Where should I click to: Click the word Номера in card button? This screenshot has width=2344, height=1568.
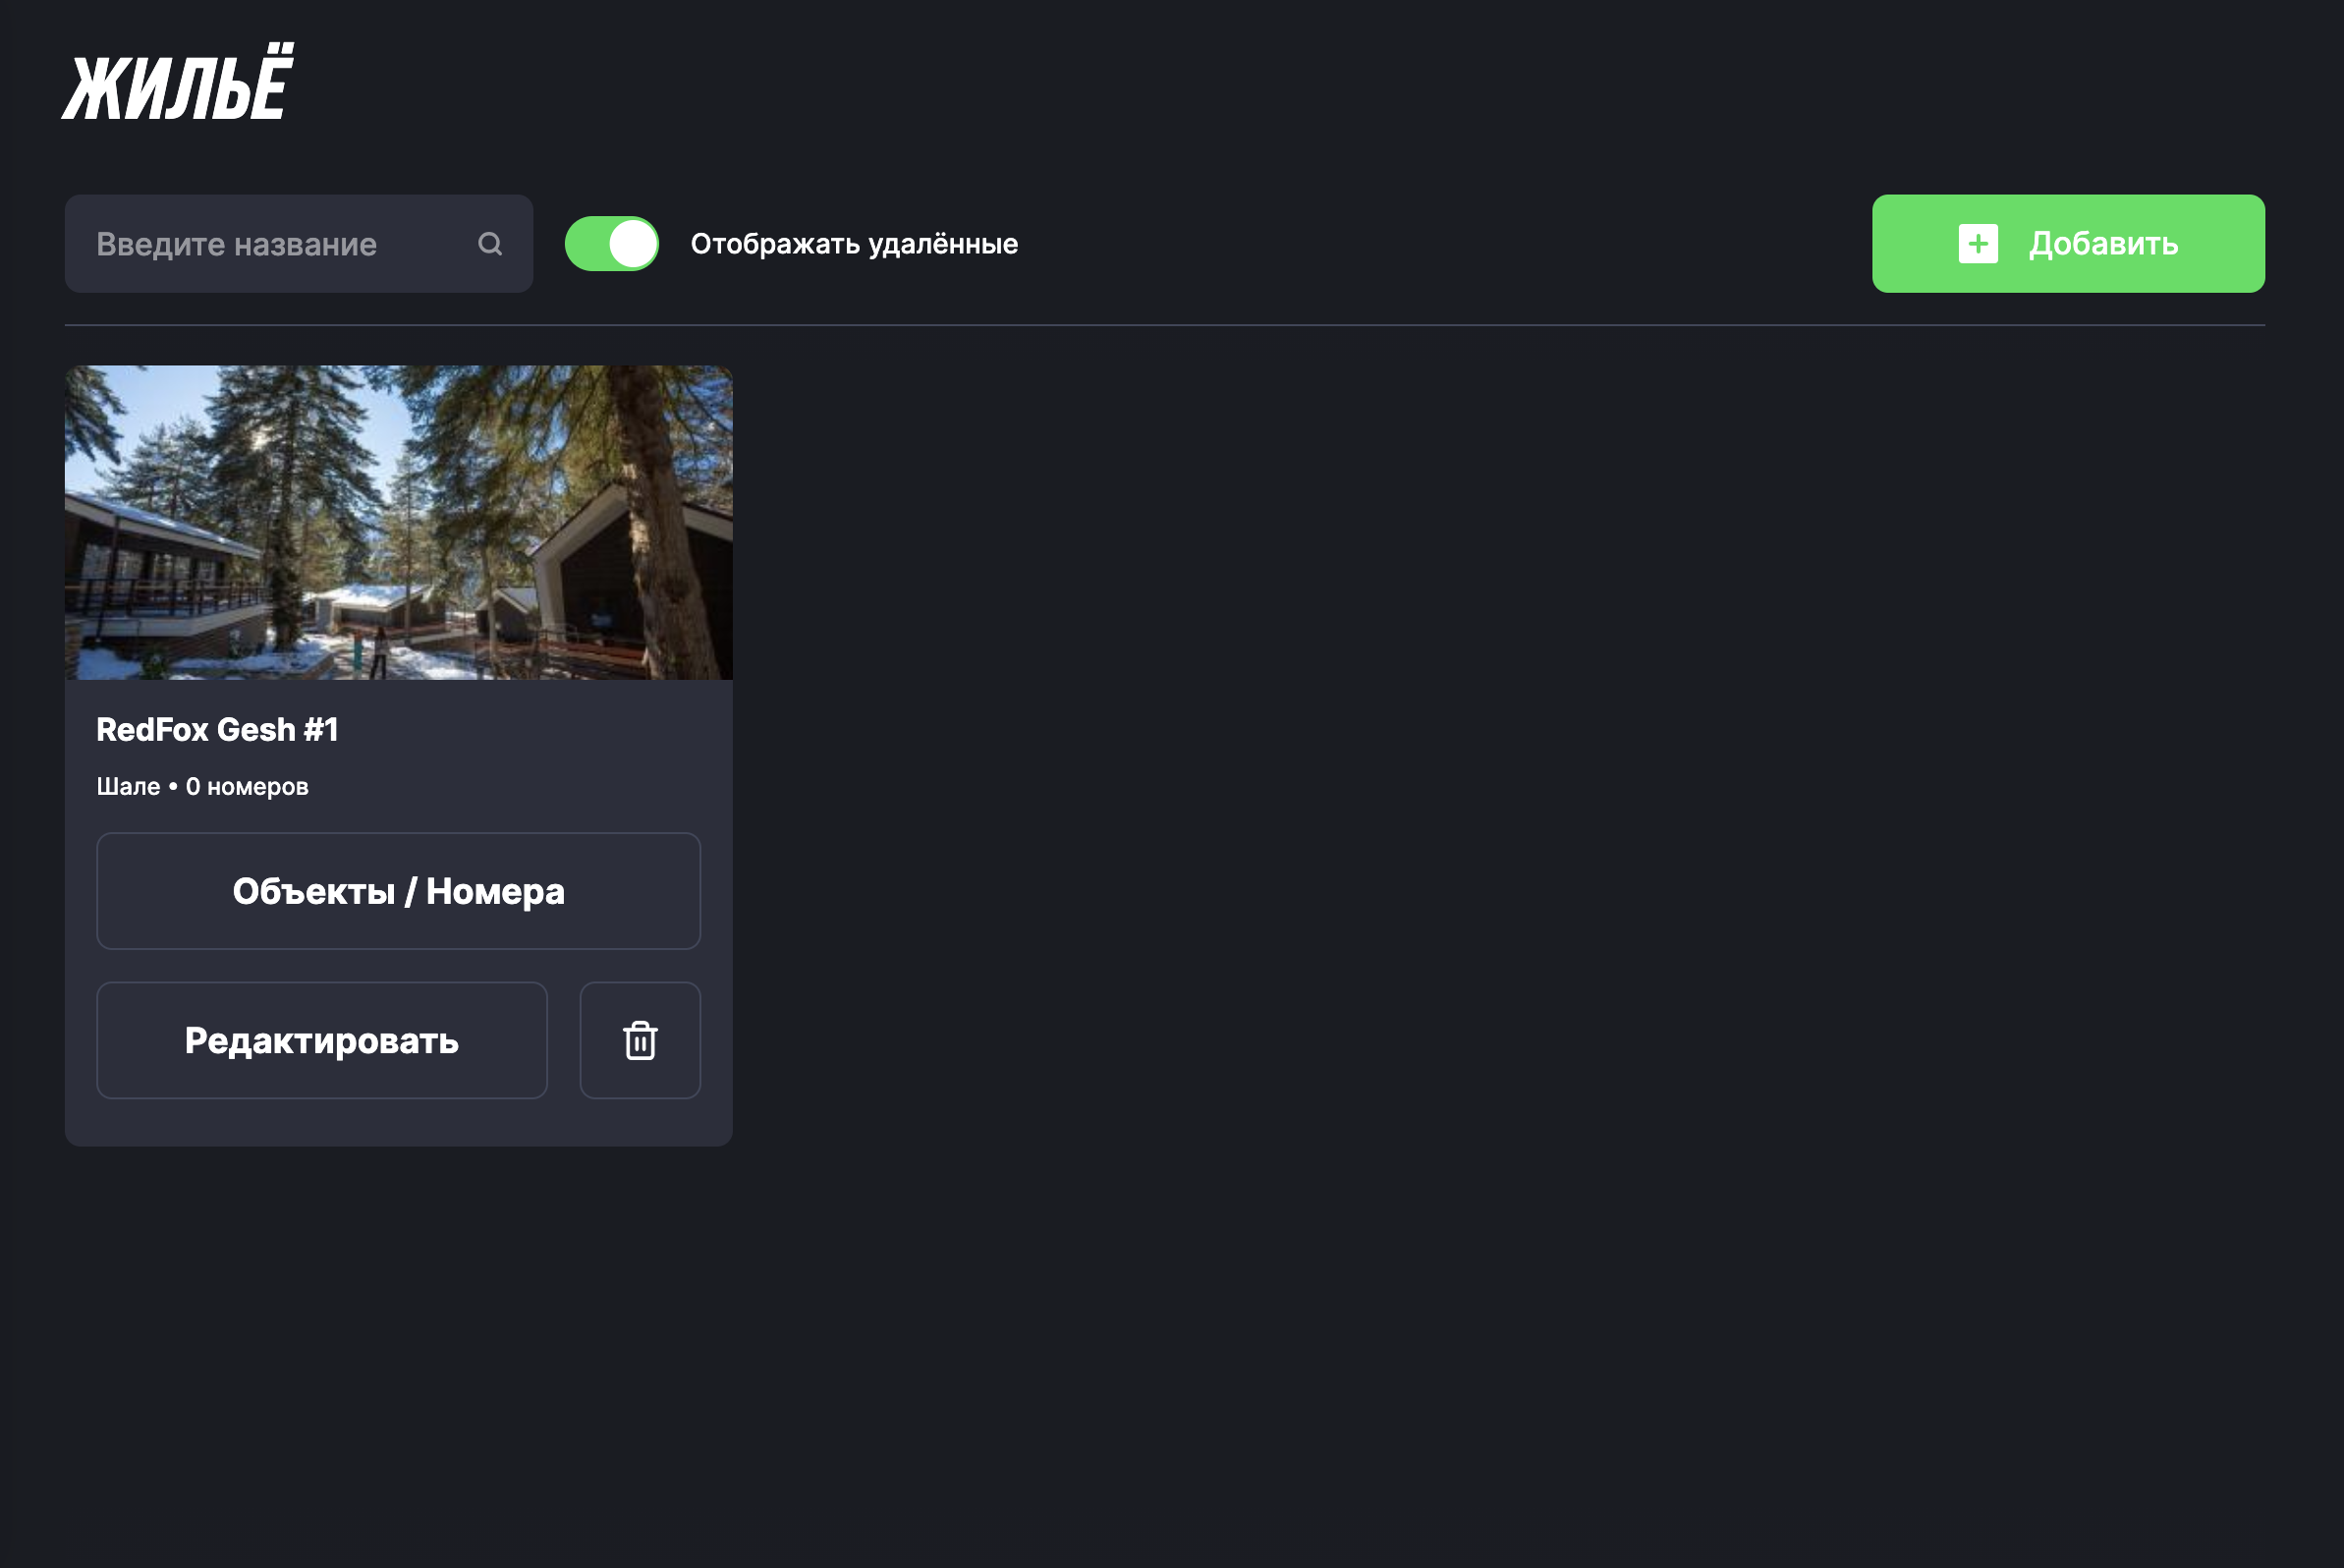click(495, 891)
